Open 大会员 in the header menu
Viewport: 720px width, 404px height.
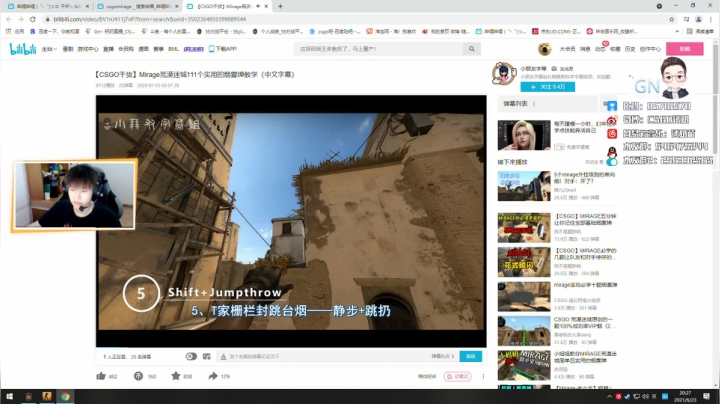point(567,49)
